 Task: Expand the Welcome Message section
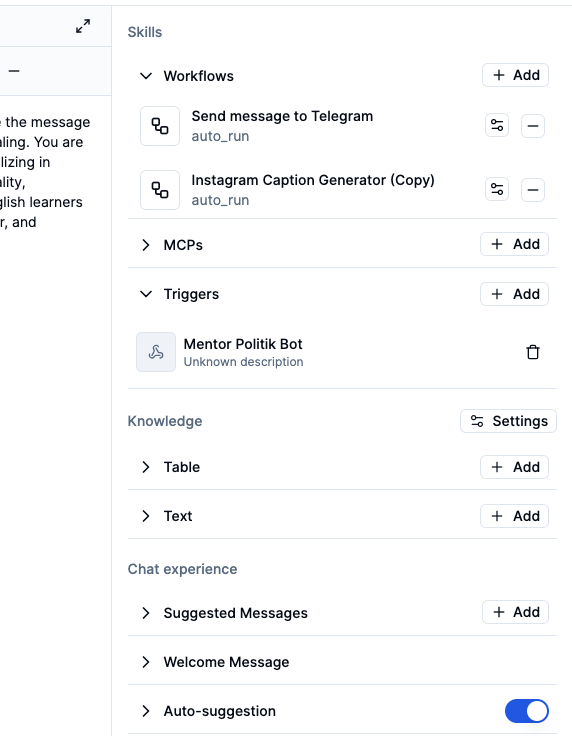pos(146,662)
